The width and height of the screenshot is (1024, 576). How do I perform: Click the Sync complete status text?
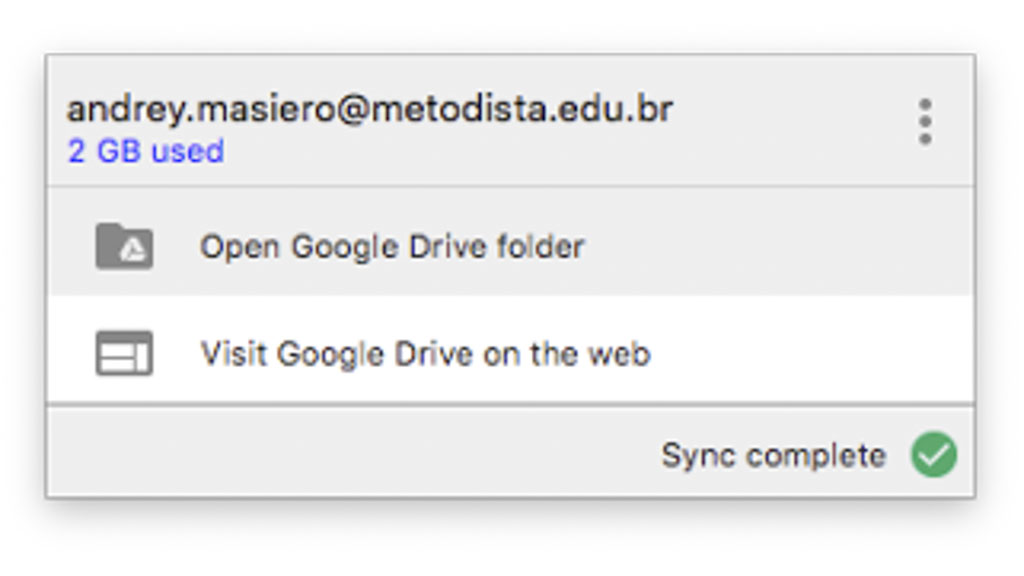click(x=773, y=455)
